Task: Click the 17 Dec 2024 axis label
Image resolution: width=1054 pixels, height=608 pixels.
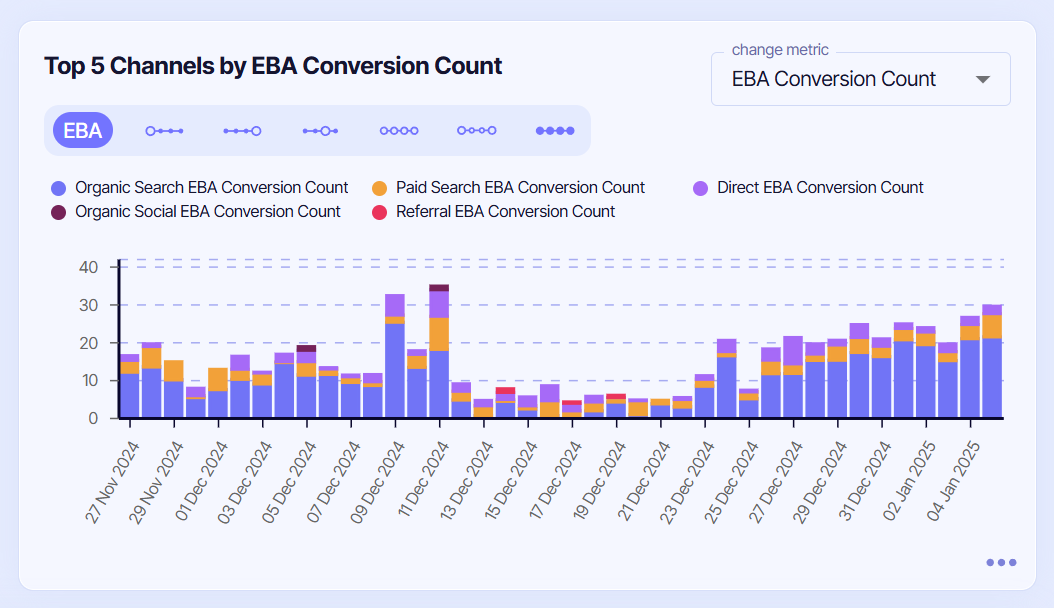Action: tap(555, 480)
